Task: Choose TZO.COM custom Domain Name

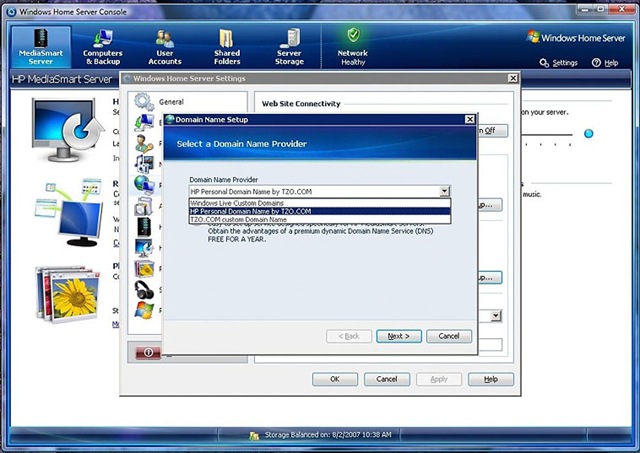Action: click(320, 220)
